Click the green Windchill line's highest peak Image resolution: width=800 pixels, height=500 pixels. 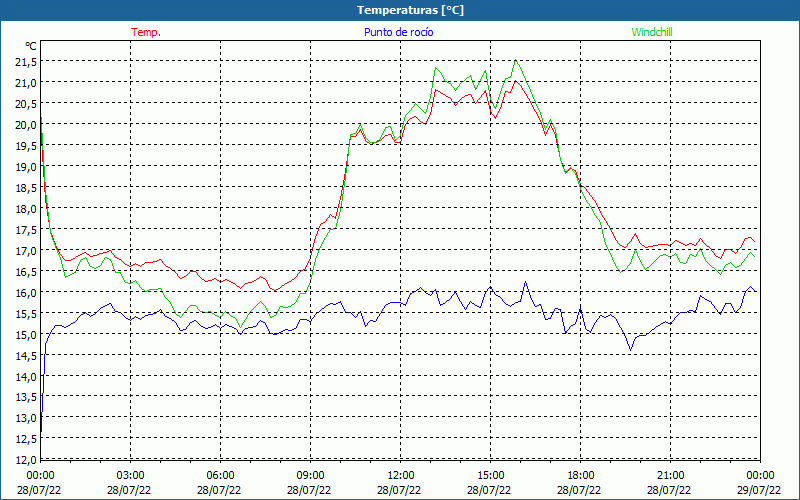point(516,60)
